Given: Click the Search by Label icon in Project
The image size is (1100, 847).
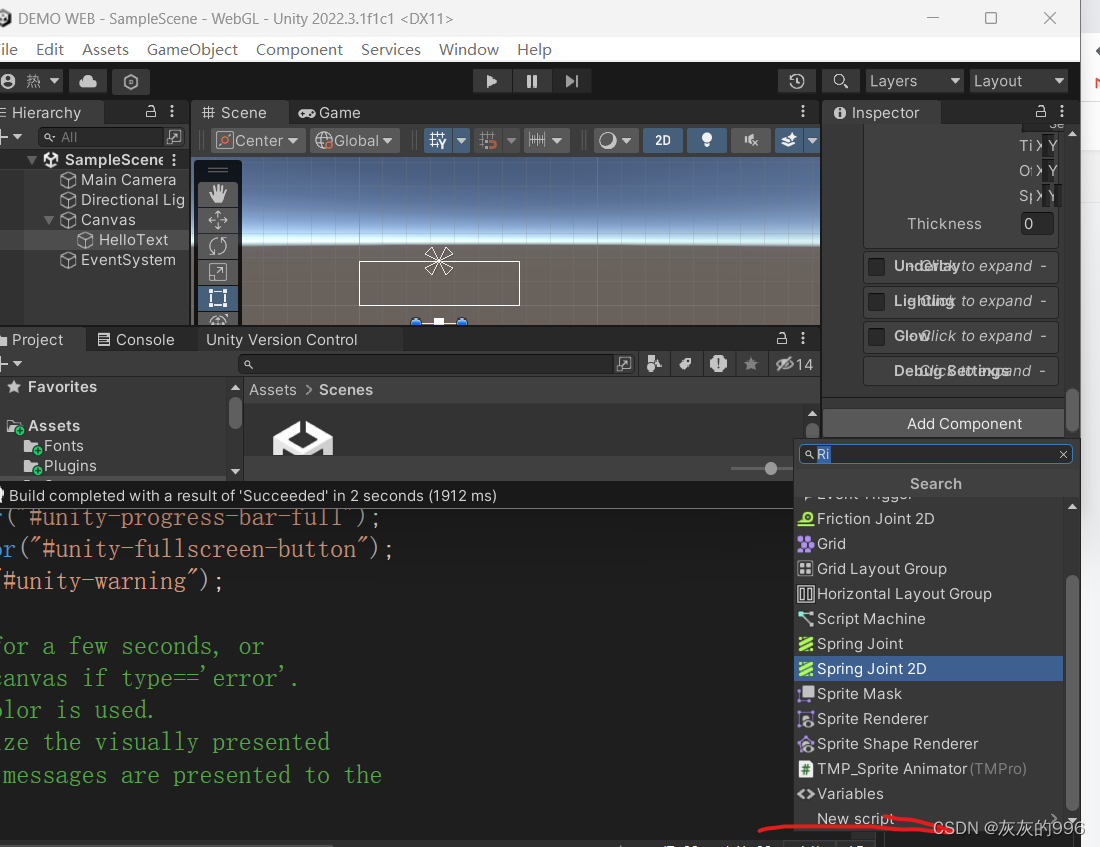Looking at the screenshot, I should click(x=686, y=364).
